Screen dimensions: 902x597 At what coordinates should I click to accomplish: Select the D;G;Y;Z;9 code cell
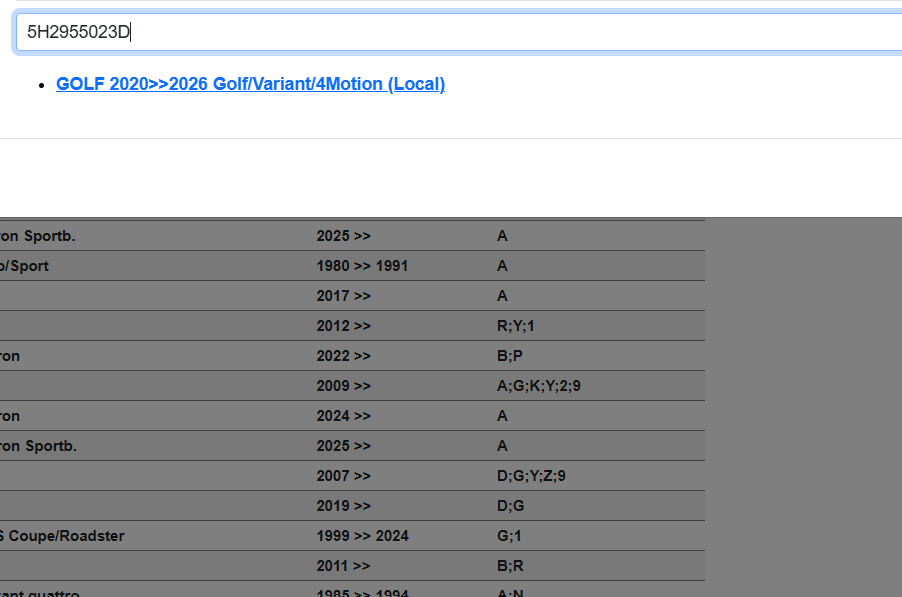pyautogui.click(x=531, y=476)
